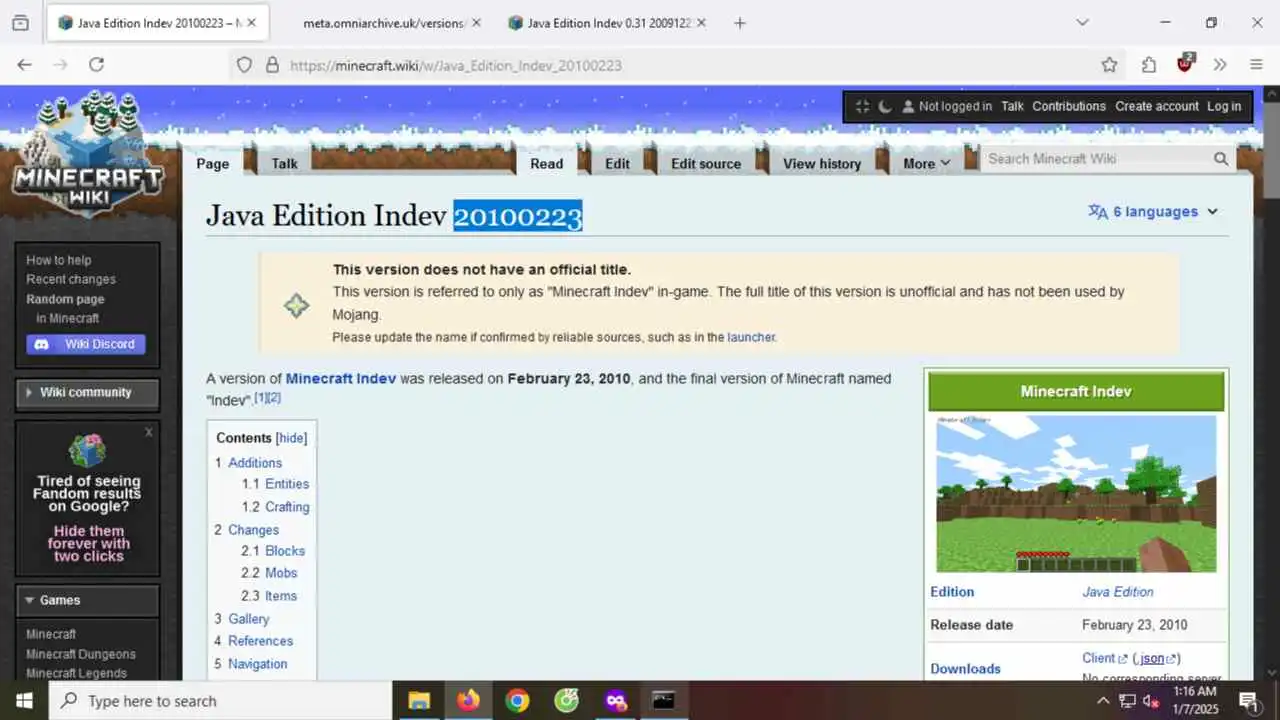The height and width of the screenshot is (720, 1280).
Task: Open the terminal icon on taskbar
Action: click(664, 701)
